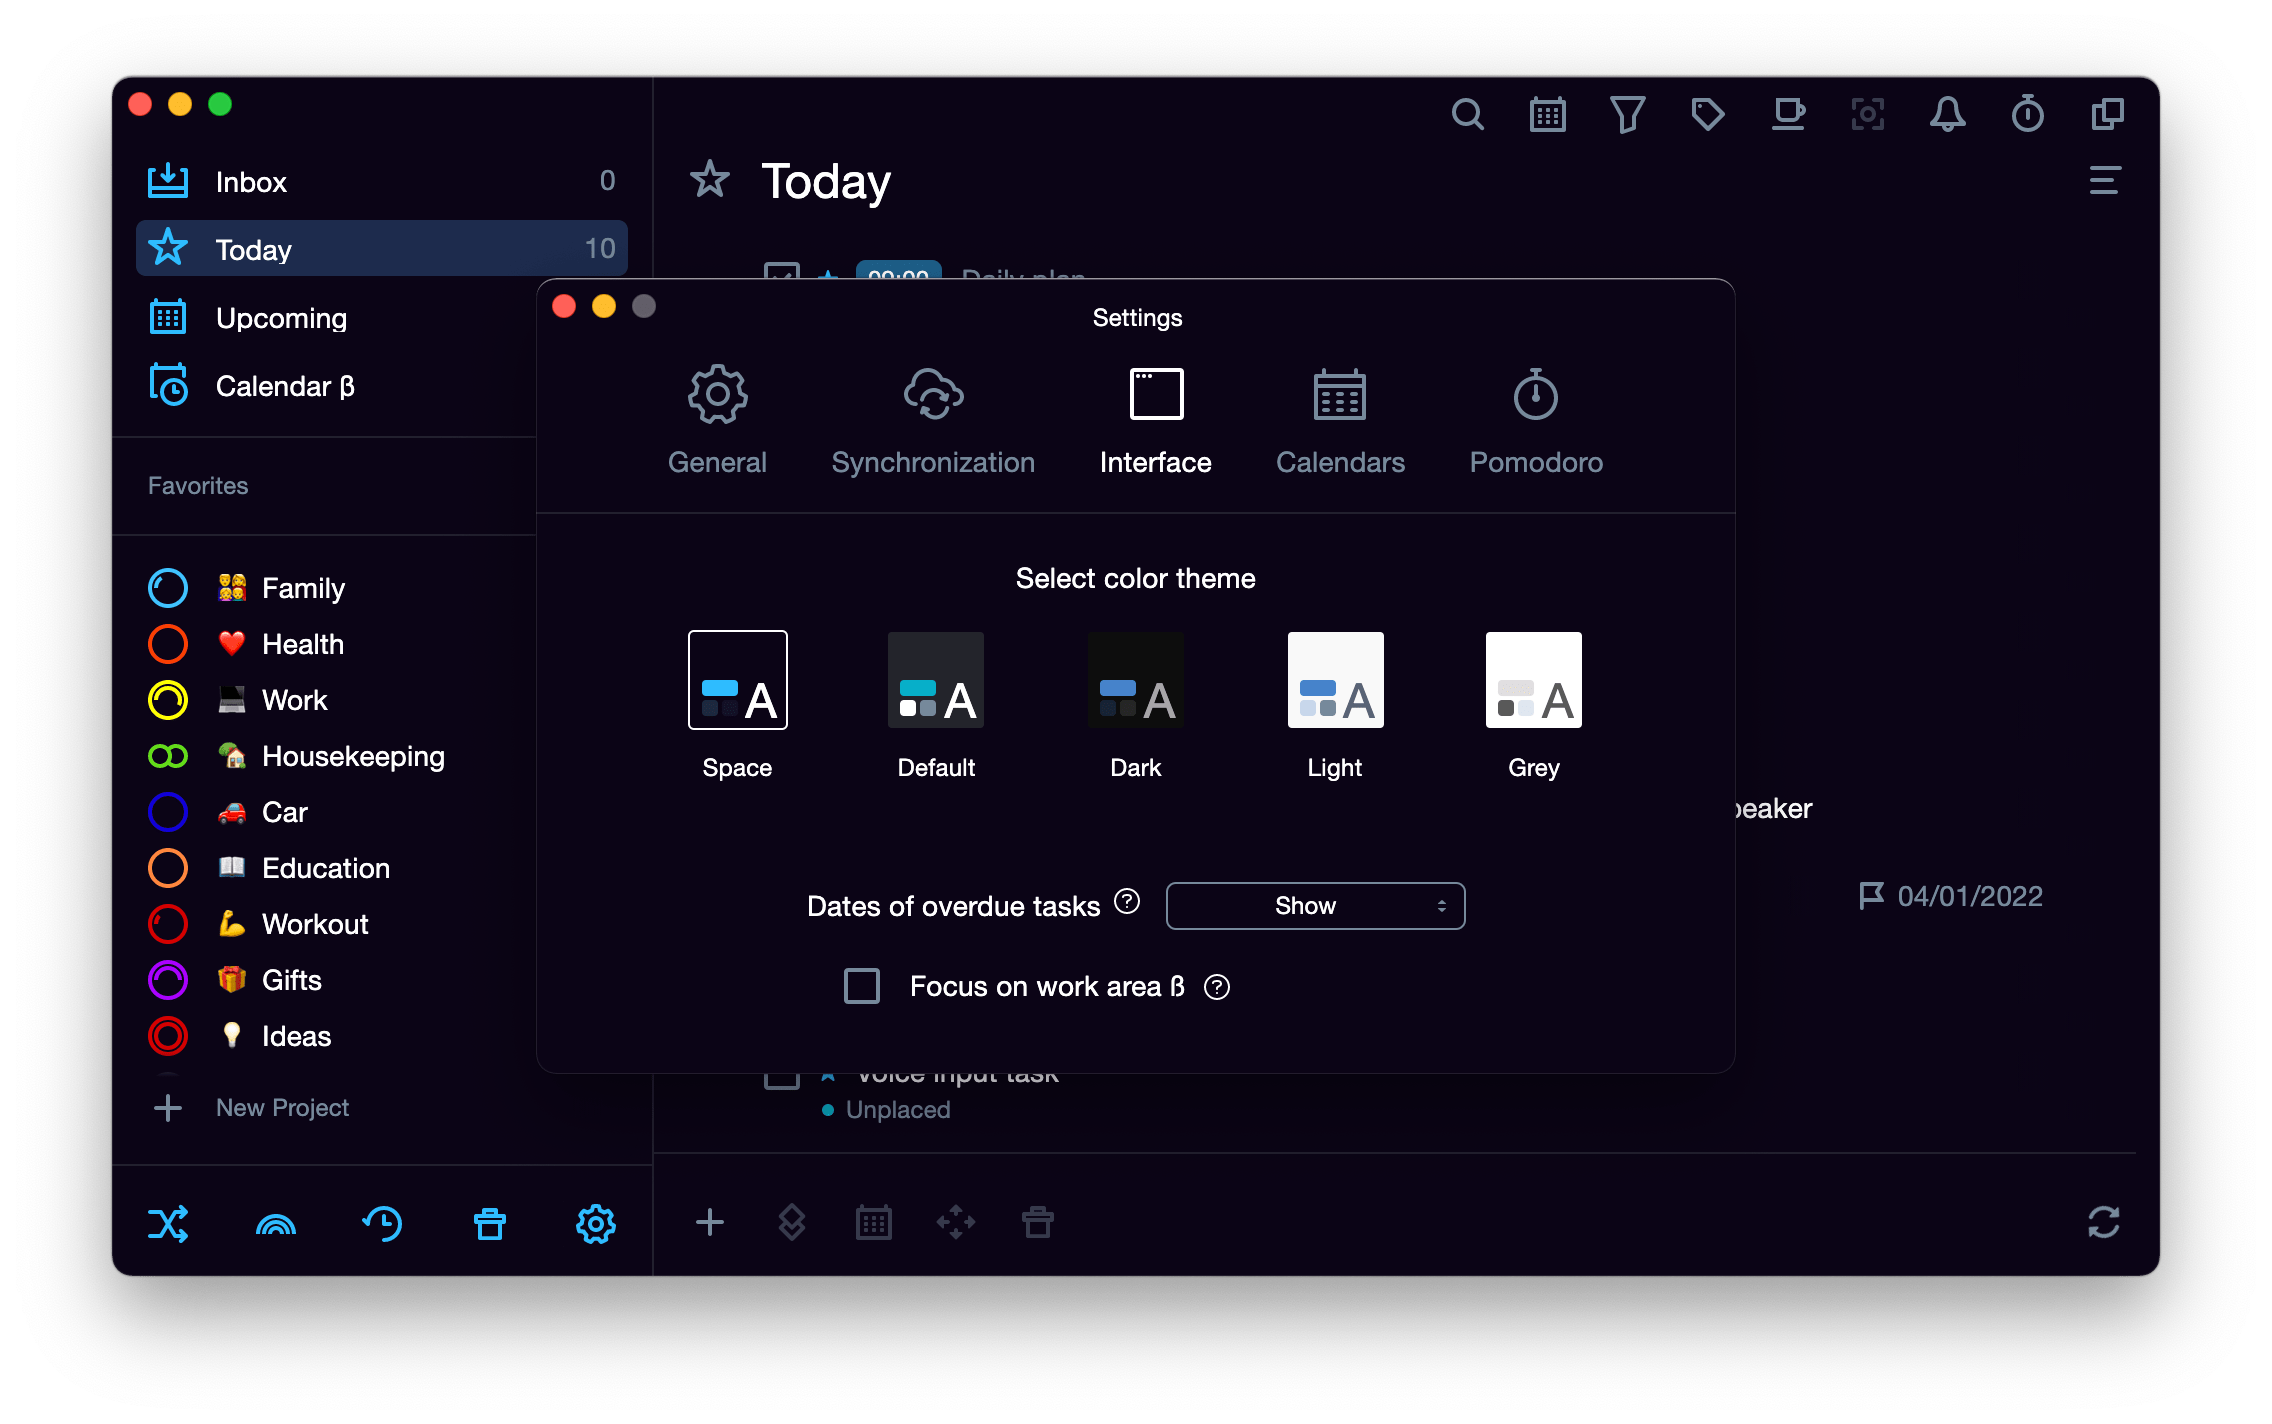Select Today in the sidebar
2272x1424 pixels.
pyautogui.click(x=382, y=248)
